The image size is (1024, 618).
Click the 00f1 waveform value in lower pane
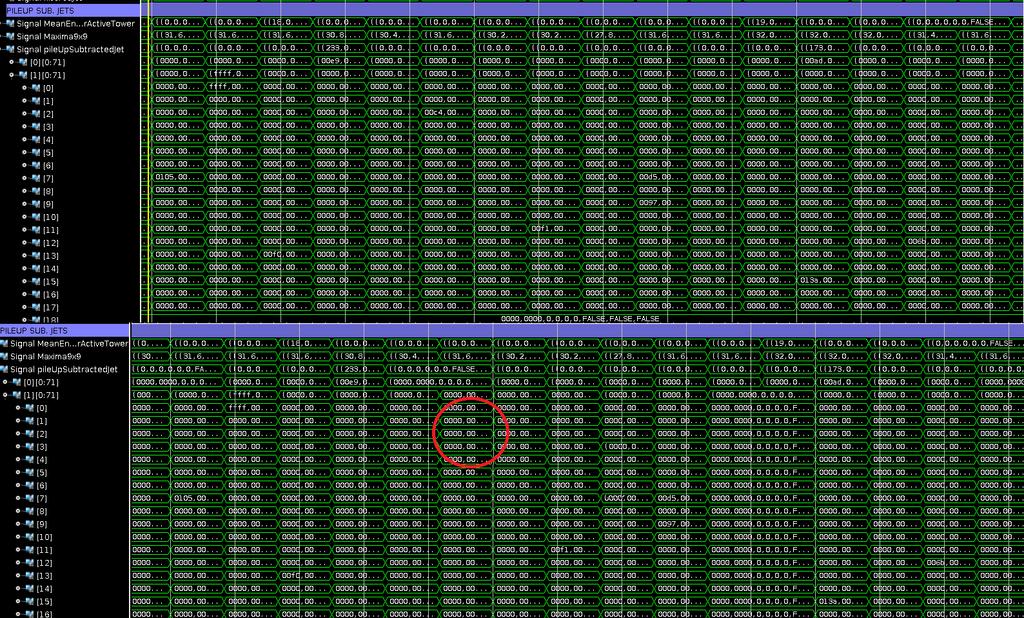[560, 549]
